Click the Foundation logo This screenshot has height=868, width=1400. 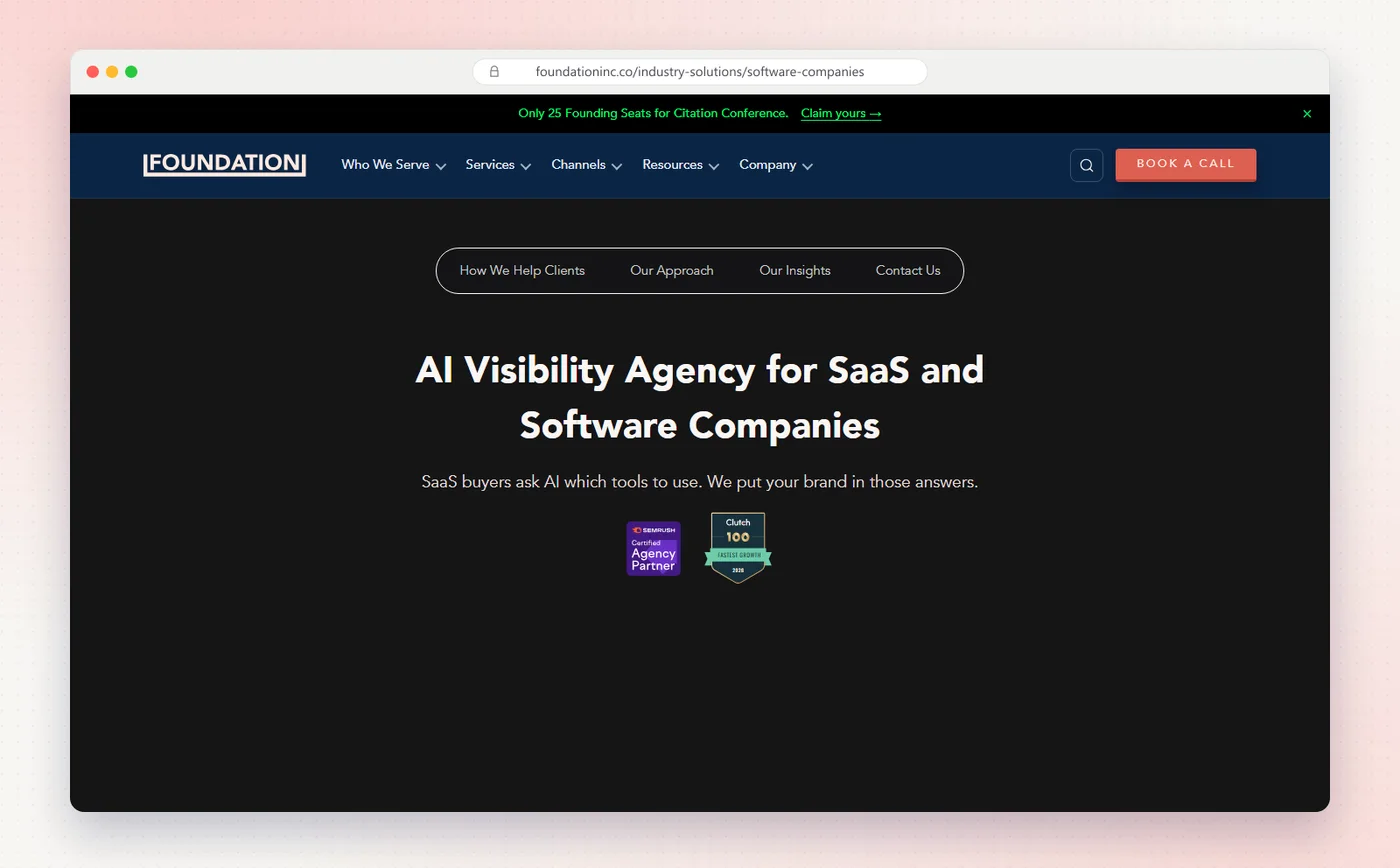225,165
